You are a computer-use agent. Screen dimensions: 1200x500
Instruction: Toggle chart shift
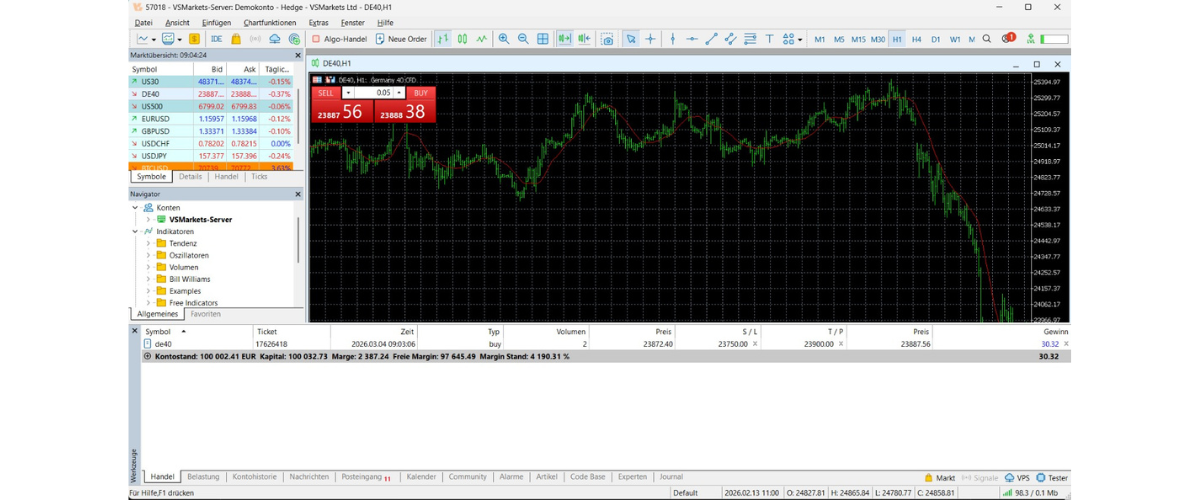point(585,39)
